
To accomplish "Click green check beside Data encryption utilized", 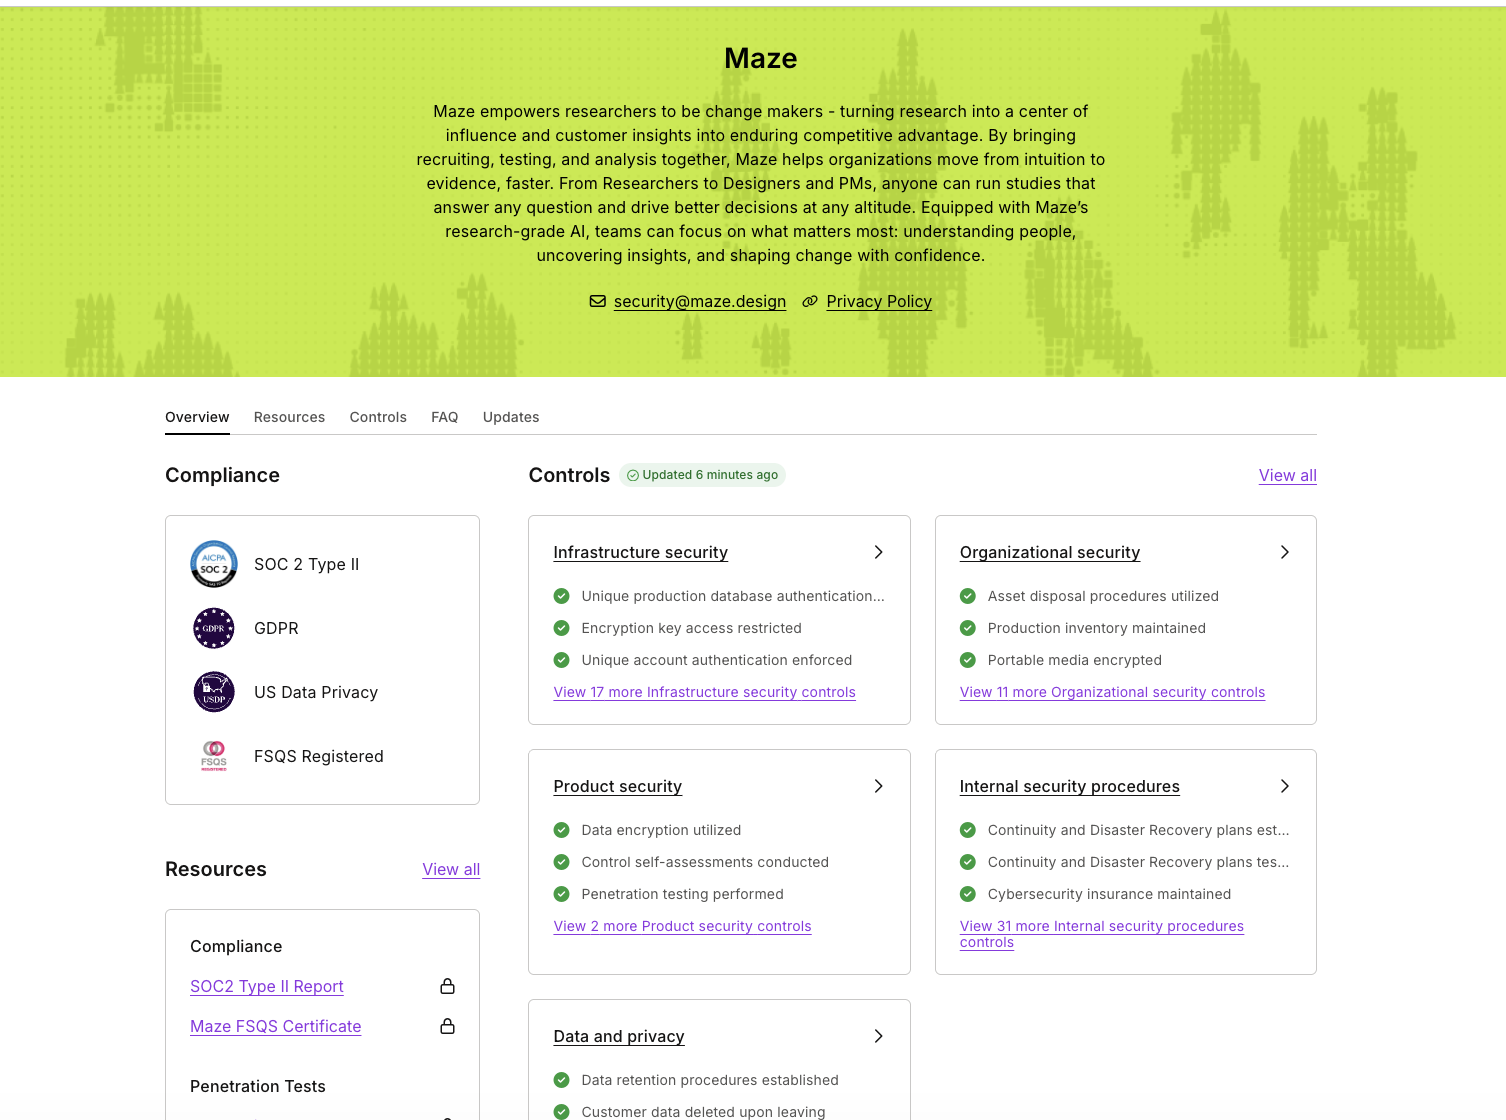I will [x=562, y=830].
